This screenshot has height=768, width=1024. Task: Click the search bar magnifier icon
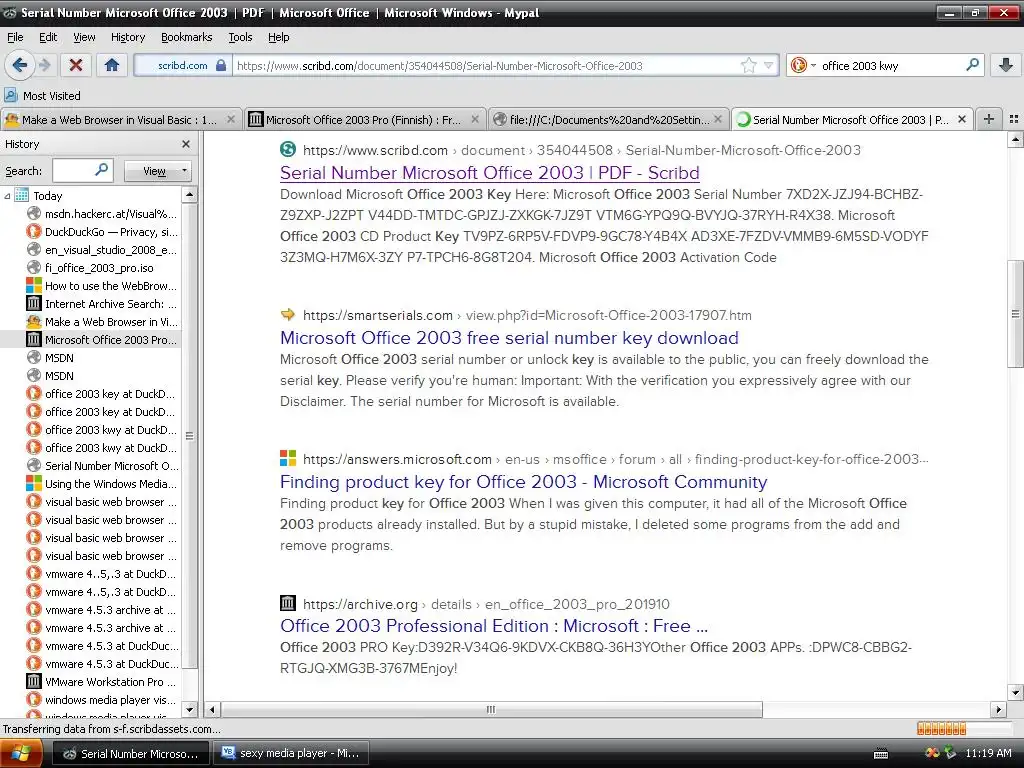[972, 65]
